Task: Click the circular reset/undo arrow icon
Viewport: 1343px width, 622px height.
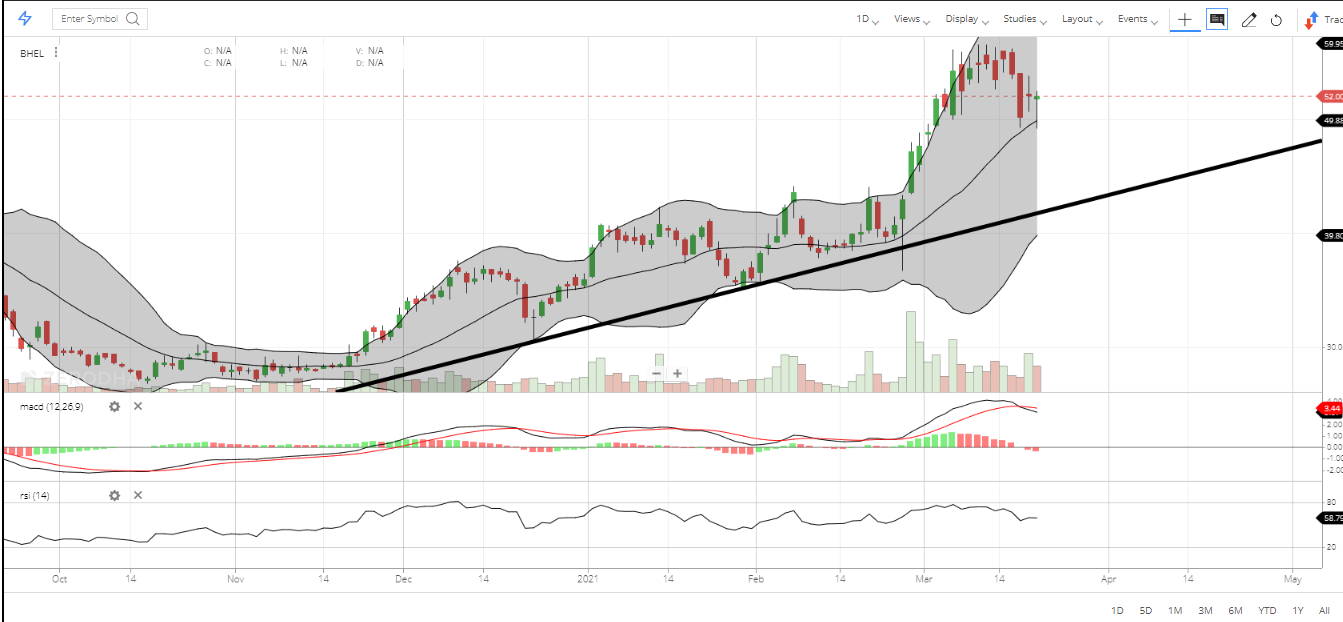Action: (1277, 20)
